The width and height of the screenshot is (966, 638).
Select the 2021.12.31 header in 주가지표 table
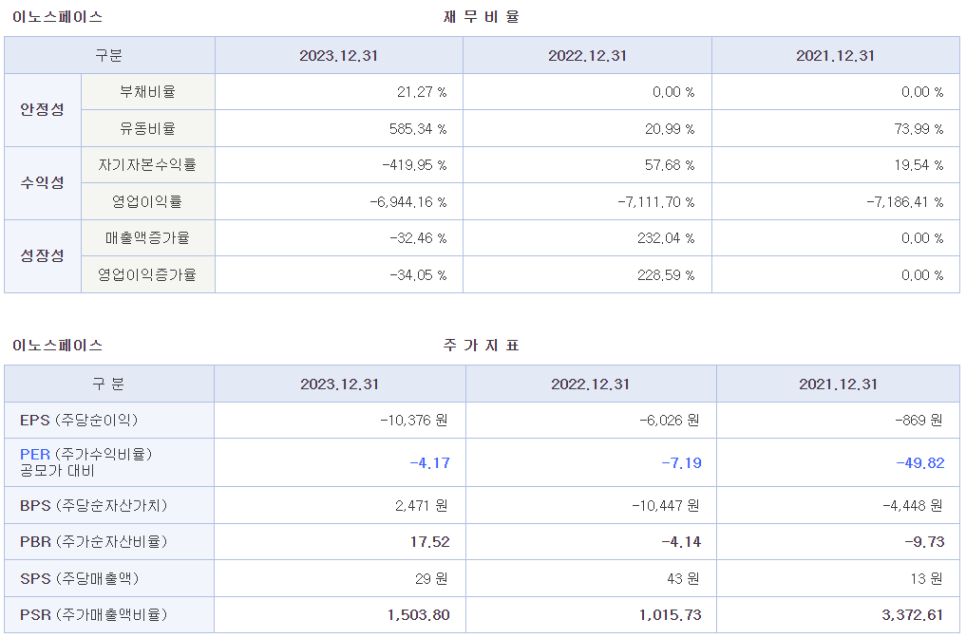pyautogui.click(x=838, y=384)
